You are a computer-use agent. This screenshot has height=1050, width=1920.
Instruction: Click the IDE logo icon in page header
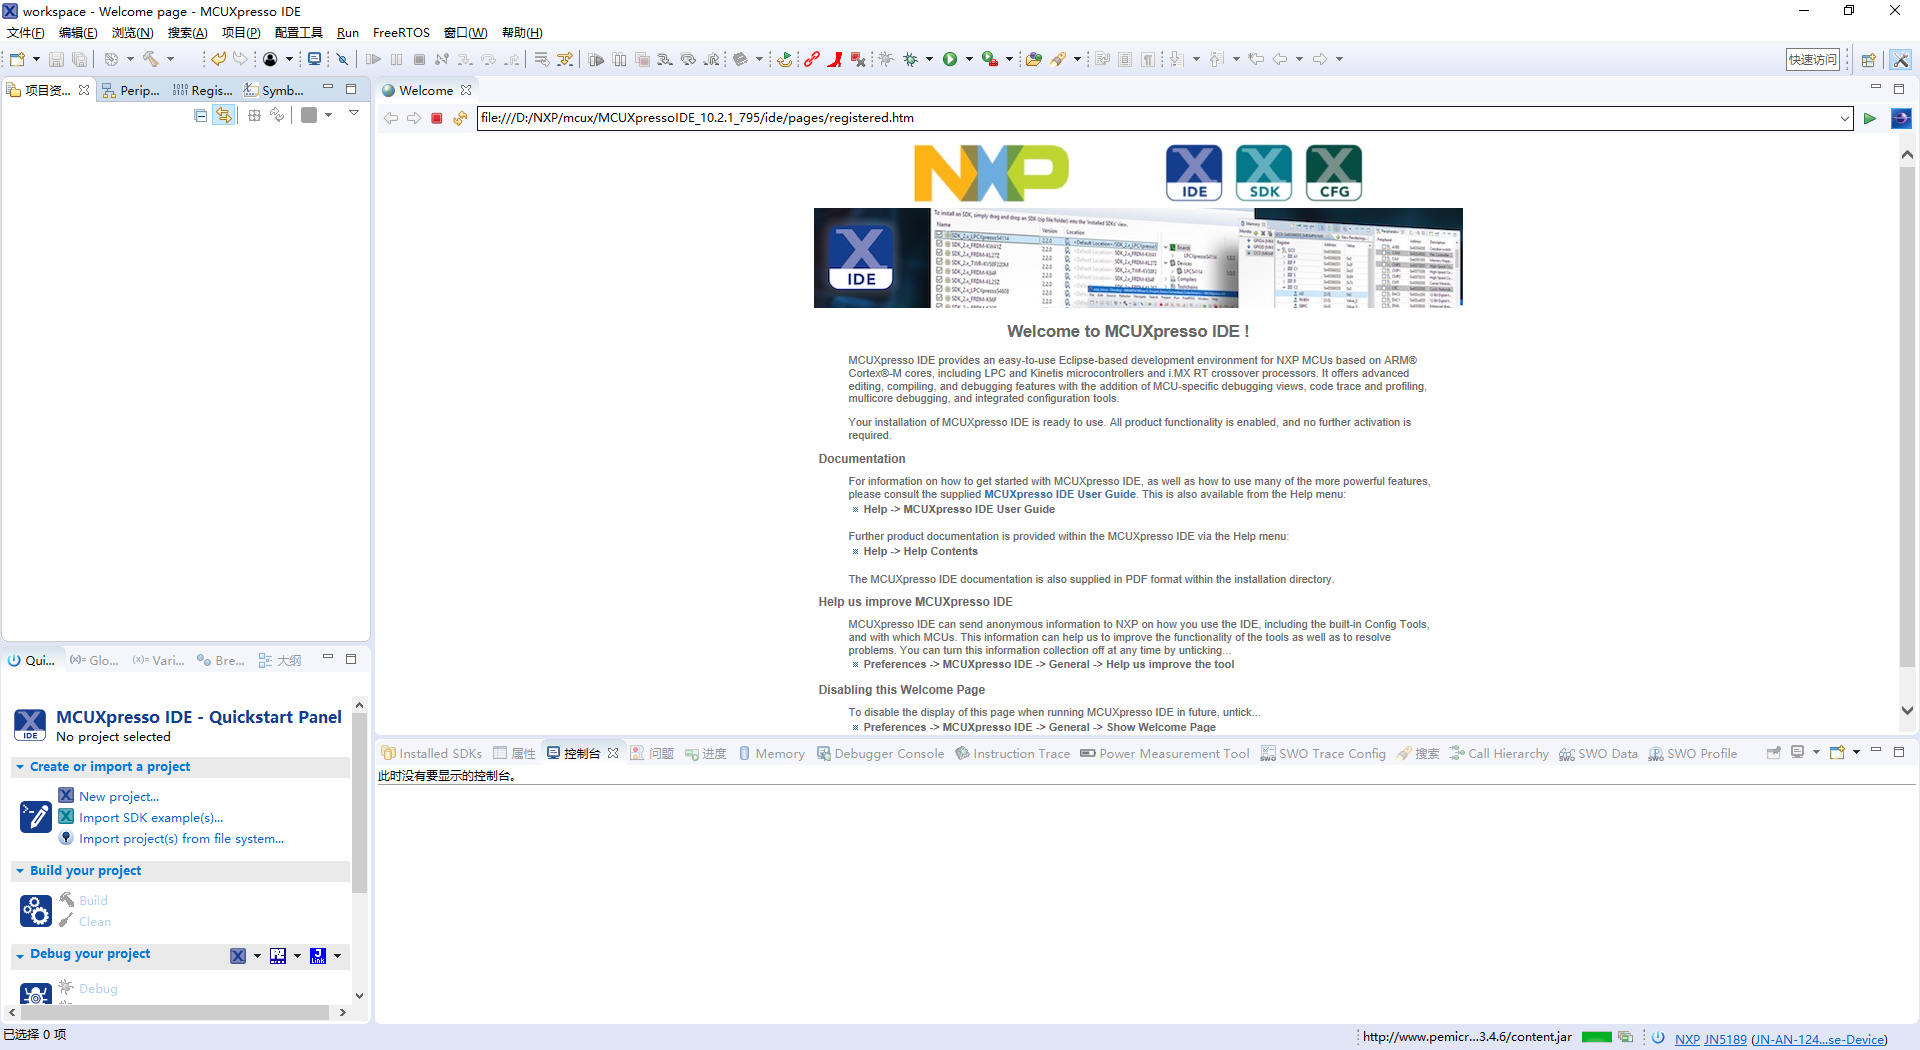click(1193, 173)
